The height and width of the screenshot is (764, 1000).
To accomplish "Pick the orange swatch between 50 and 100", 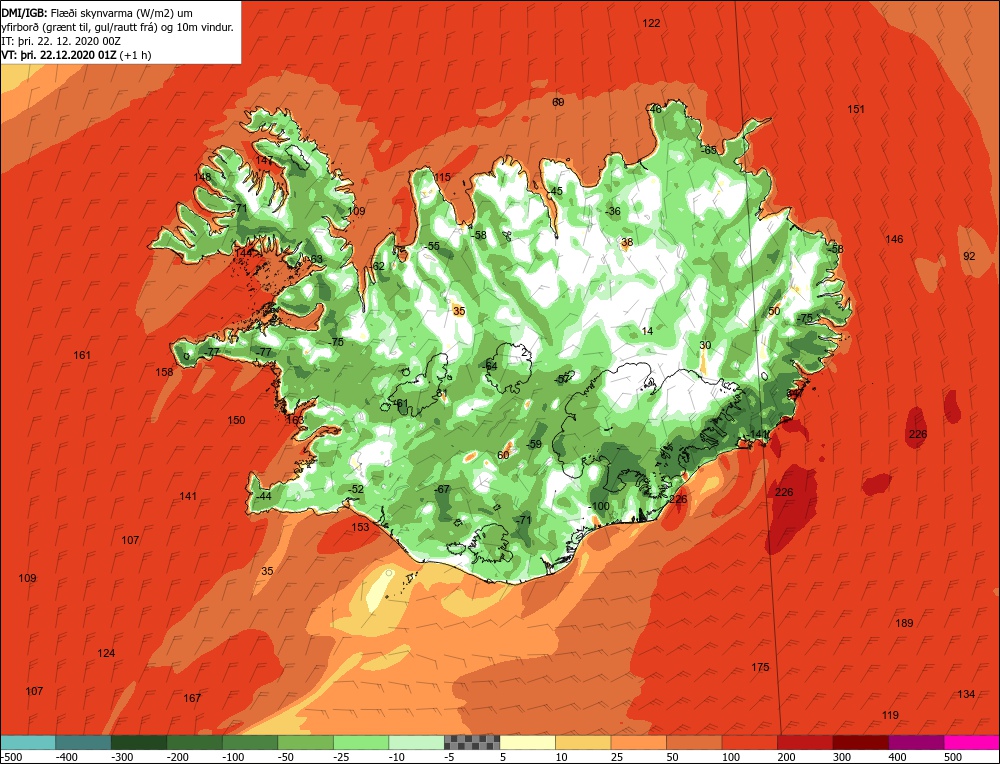I will [694, 742].
